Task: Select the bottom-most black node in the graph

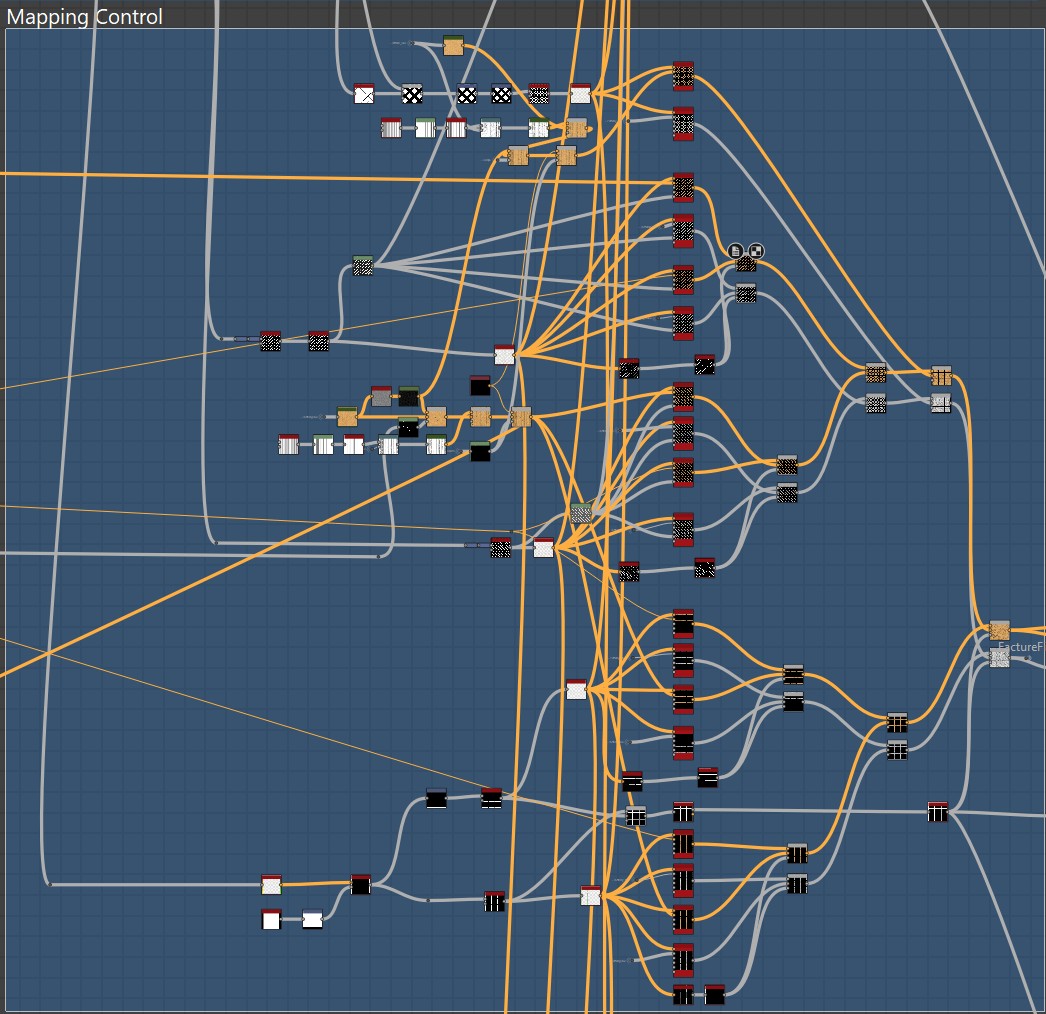Action: click(714, 995)
